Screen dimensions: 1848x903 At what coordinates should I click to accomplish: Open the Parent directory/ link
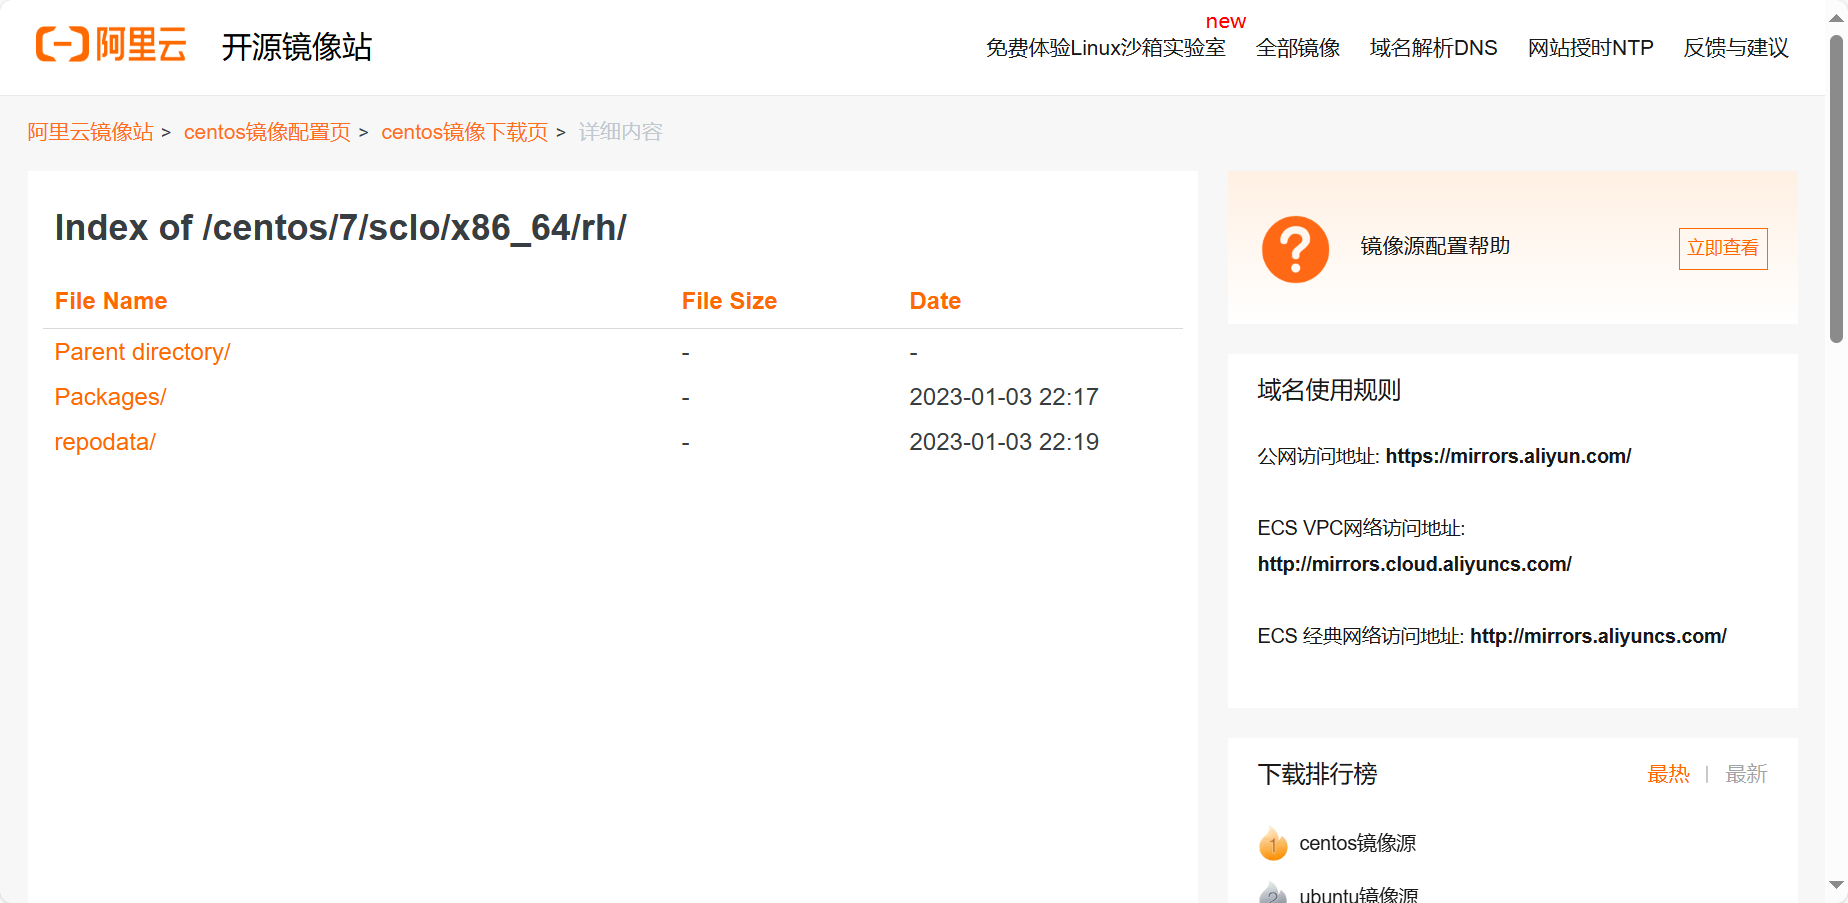pyautogui.click(x=142, y=352)
